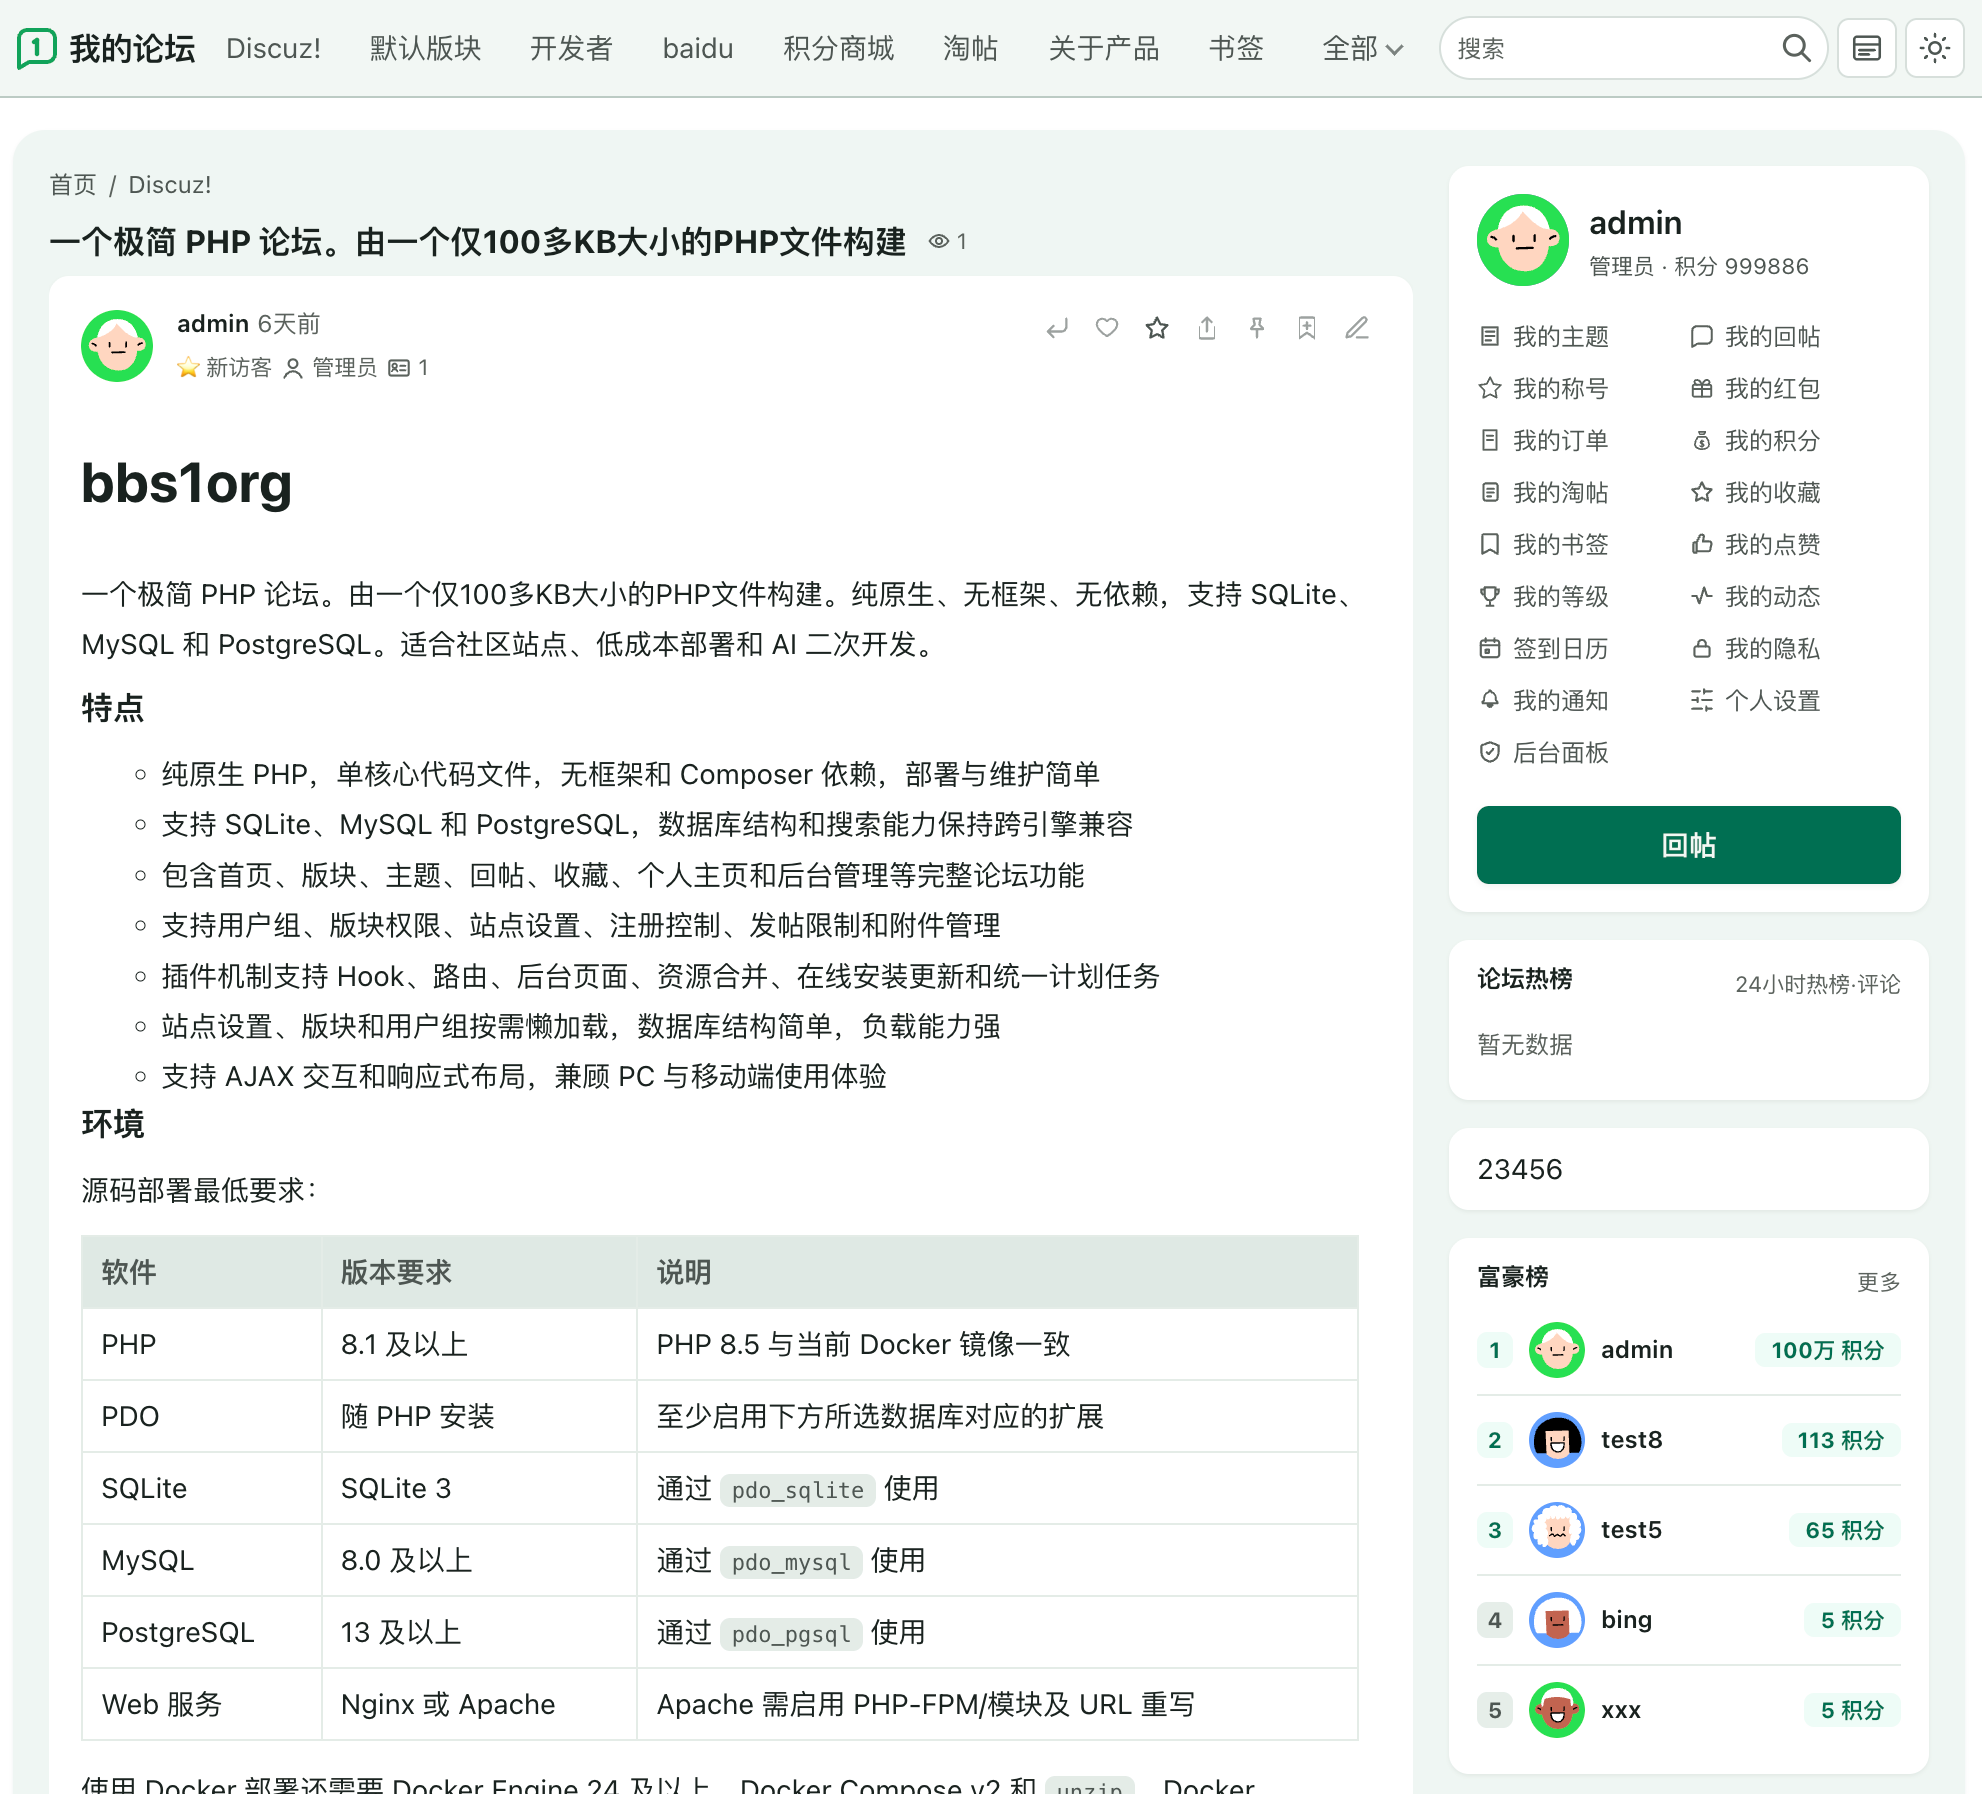The height and width of the screenshot is (1794, 1982).
Task: Open 我的隐私 in the user panel
Action: coord(1755,648)
